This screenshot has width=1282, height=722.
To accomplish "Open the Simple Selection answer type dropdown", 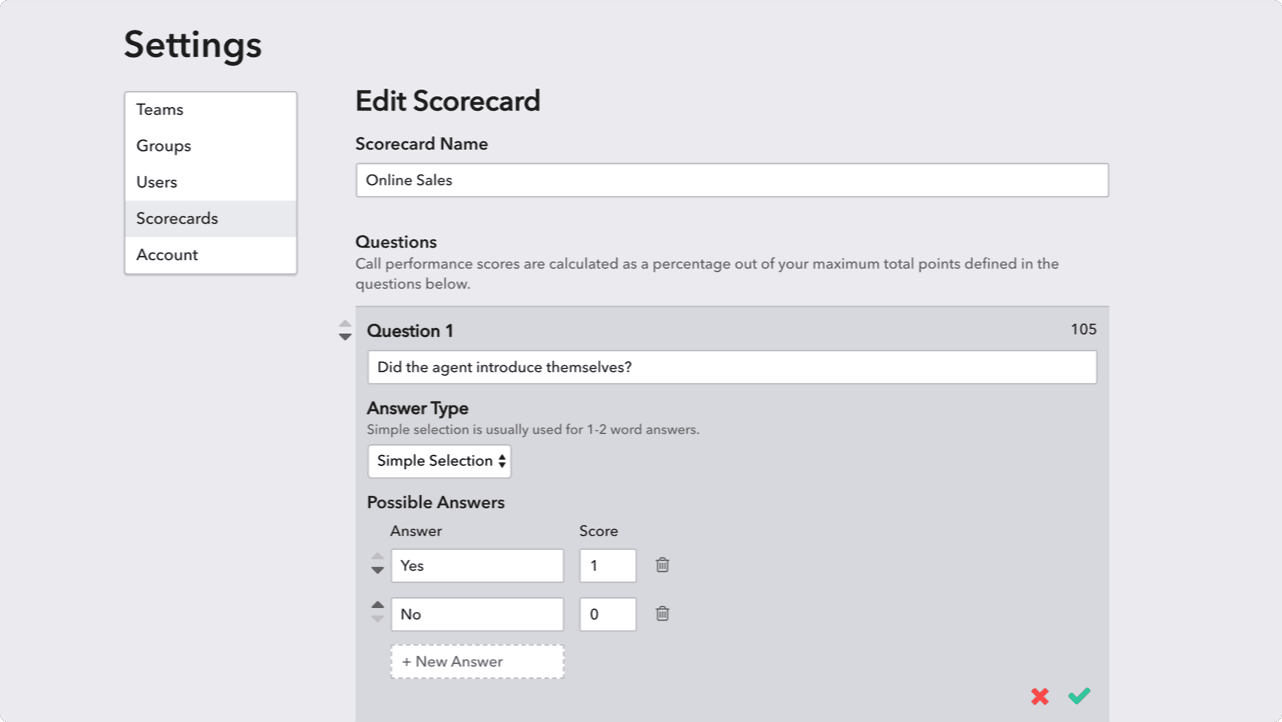I will (x=439, y=461).
